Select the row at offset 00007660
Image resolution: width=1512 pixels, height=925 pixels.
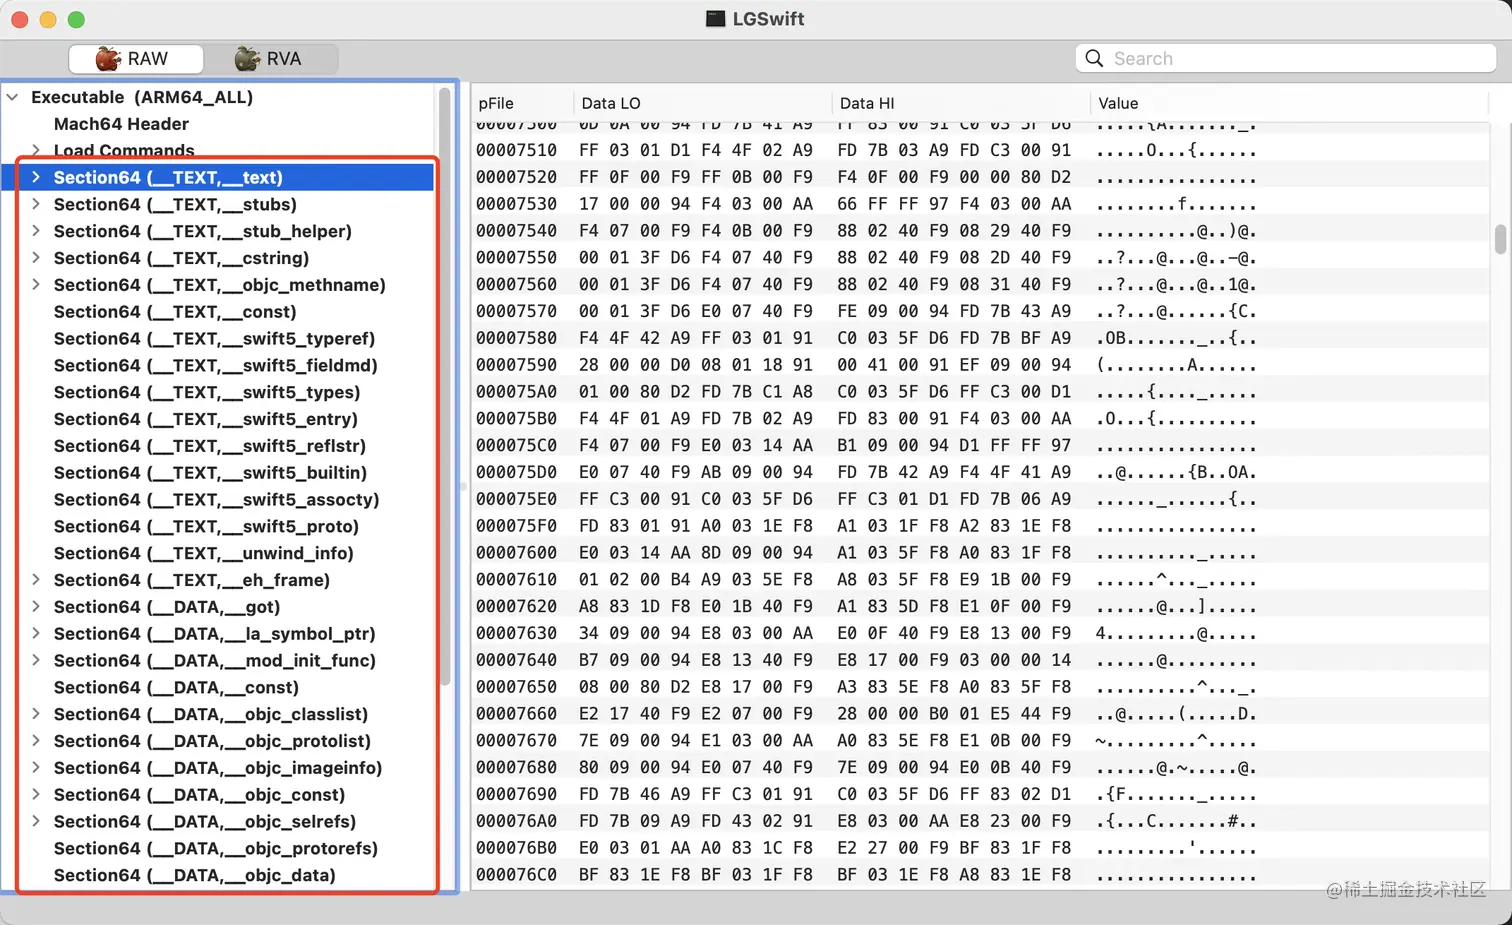pos(982,714)
